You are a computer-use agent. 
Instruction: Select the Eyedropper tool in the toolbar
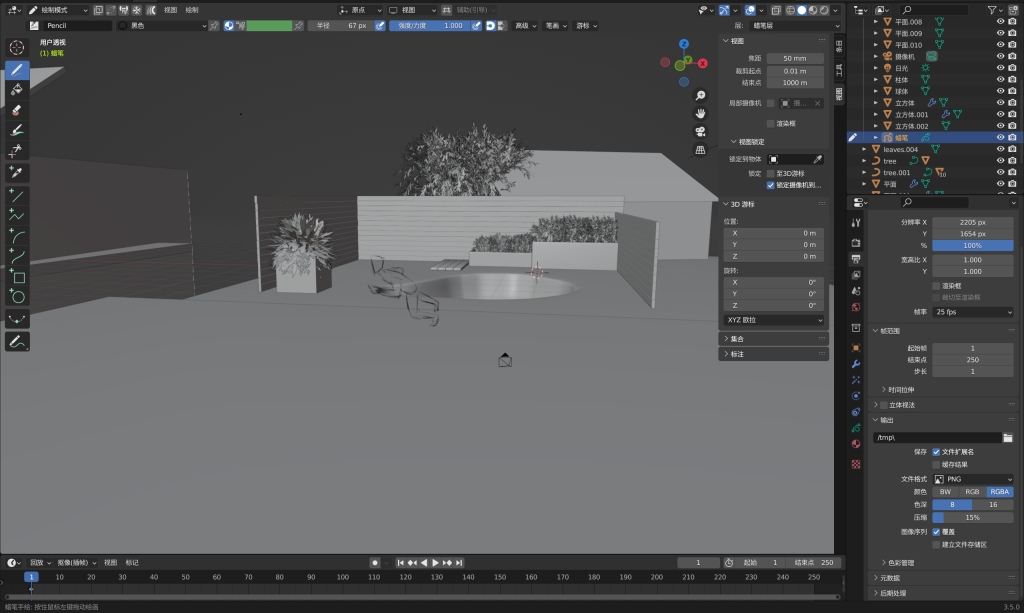17,172
